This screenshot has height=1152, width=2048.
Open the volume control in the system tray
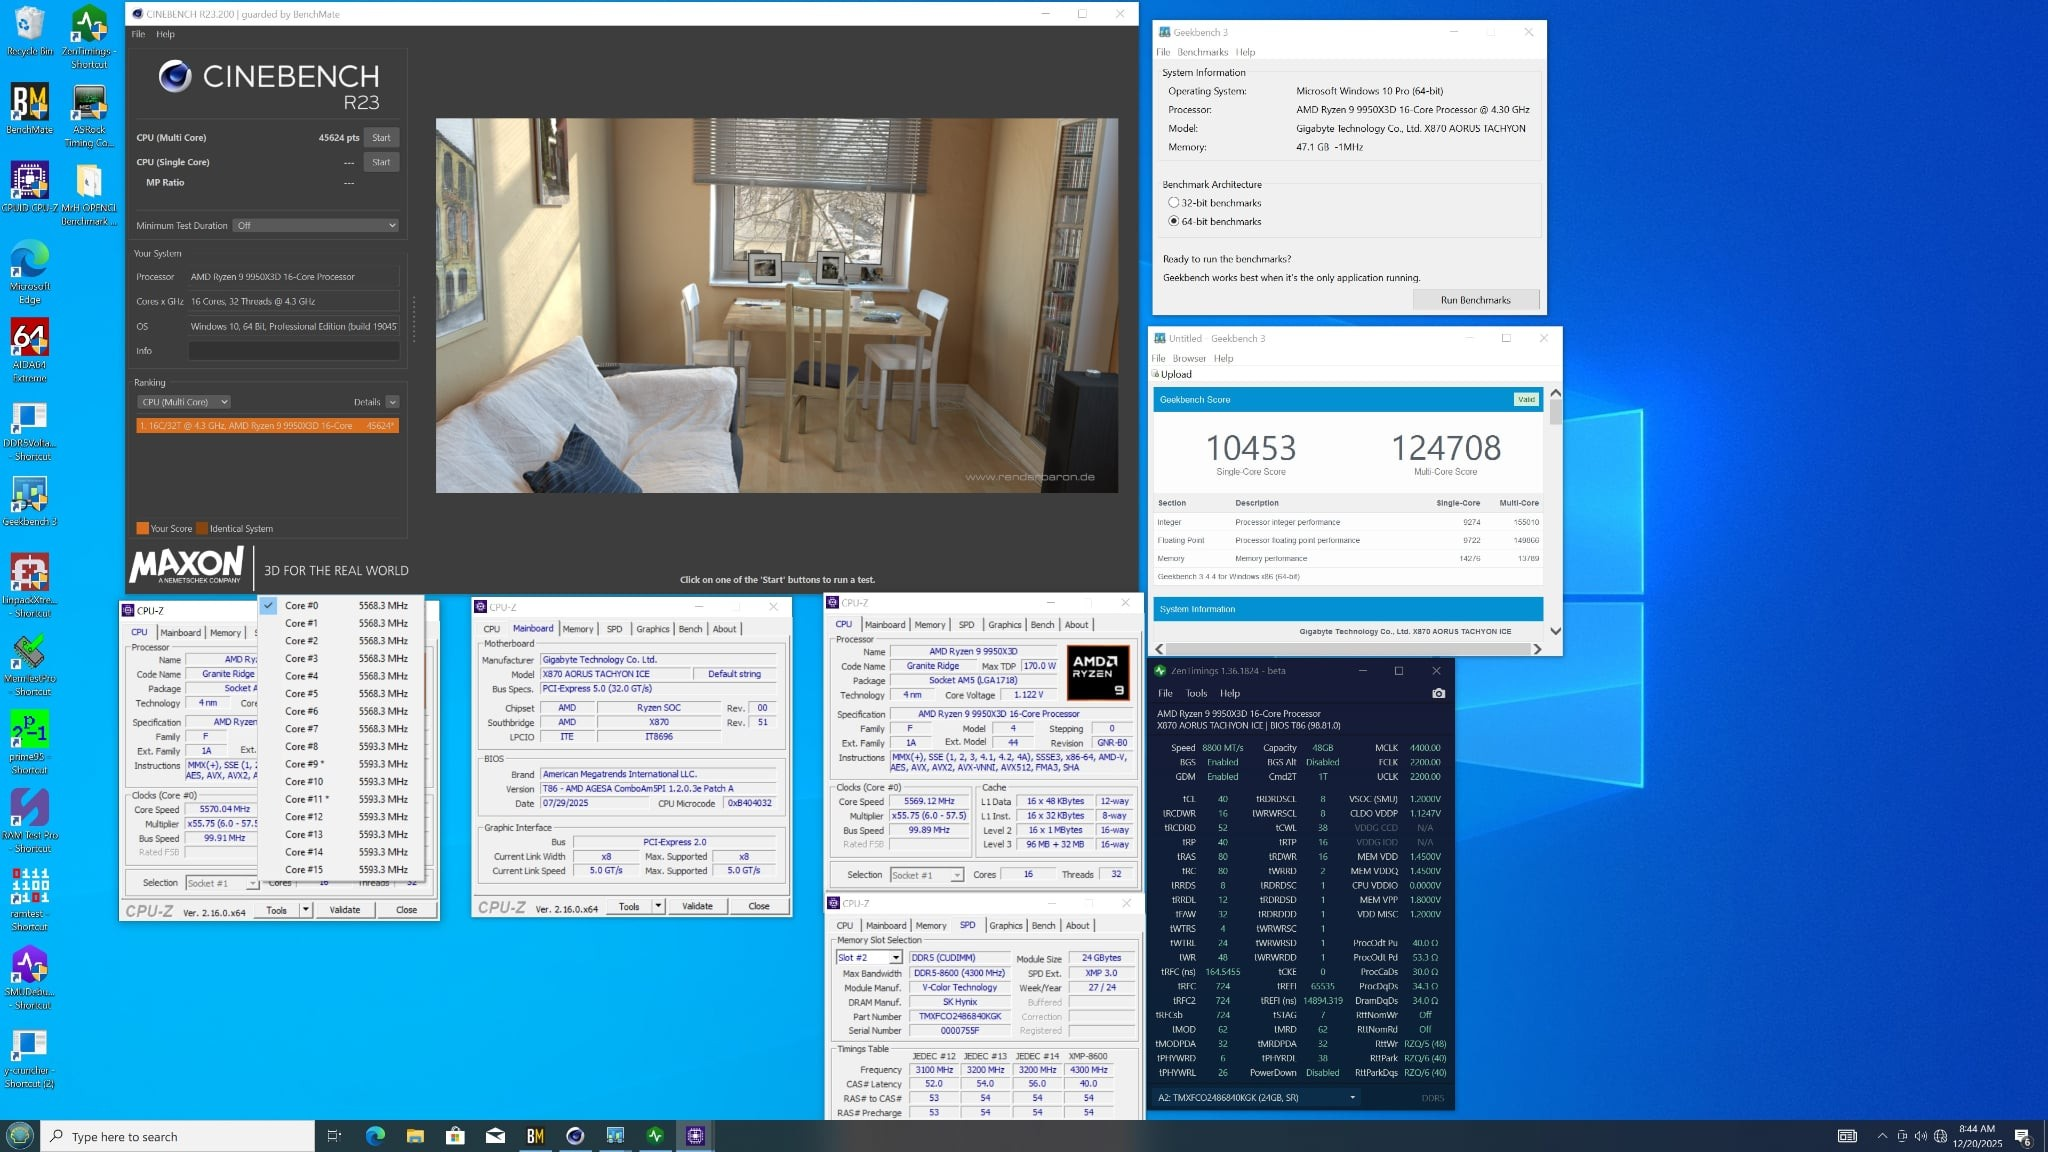[1920, 1136]
